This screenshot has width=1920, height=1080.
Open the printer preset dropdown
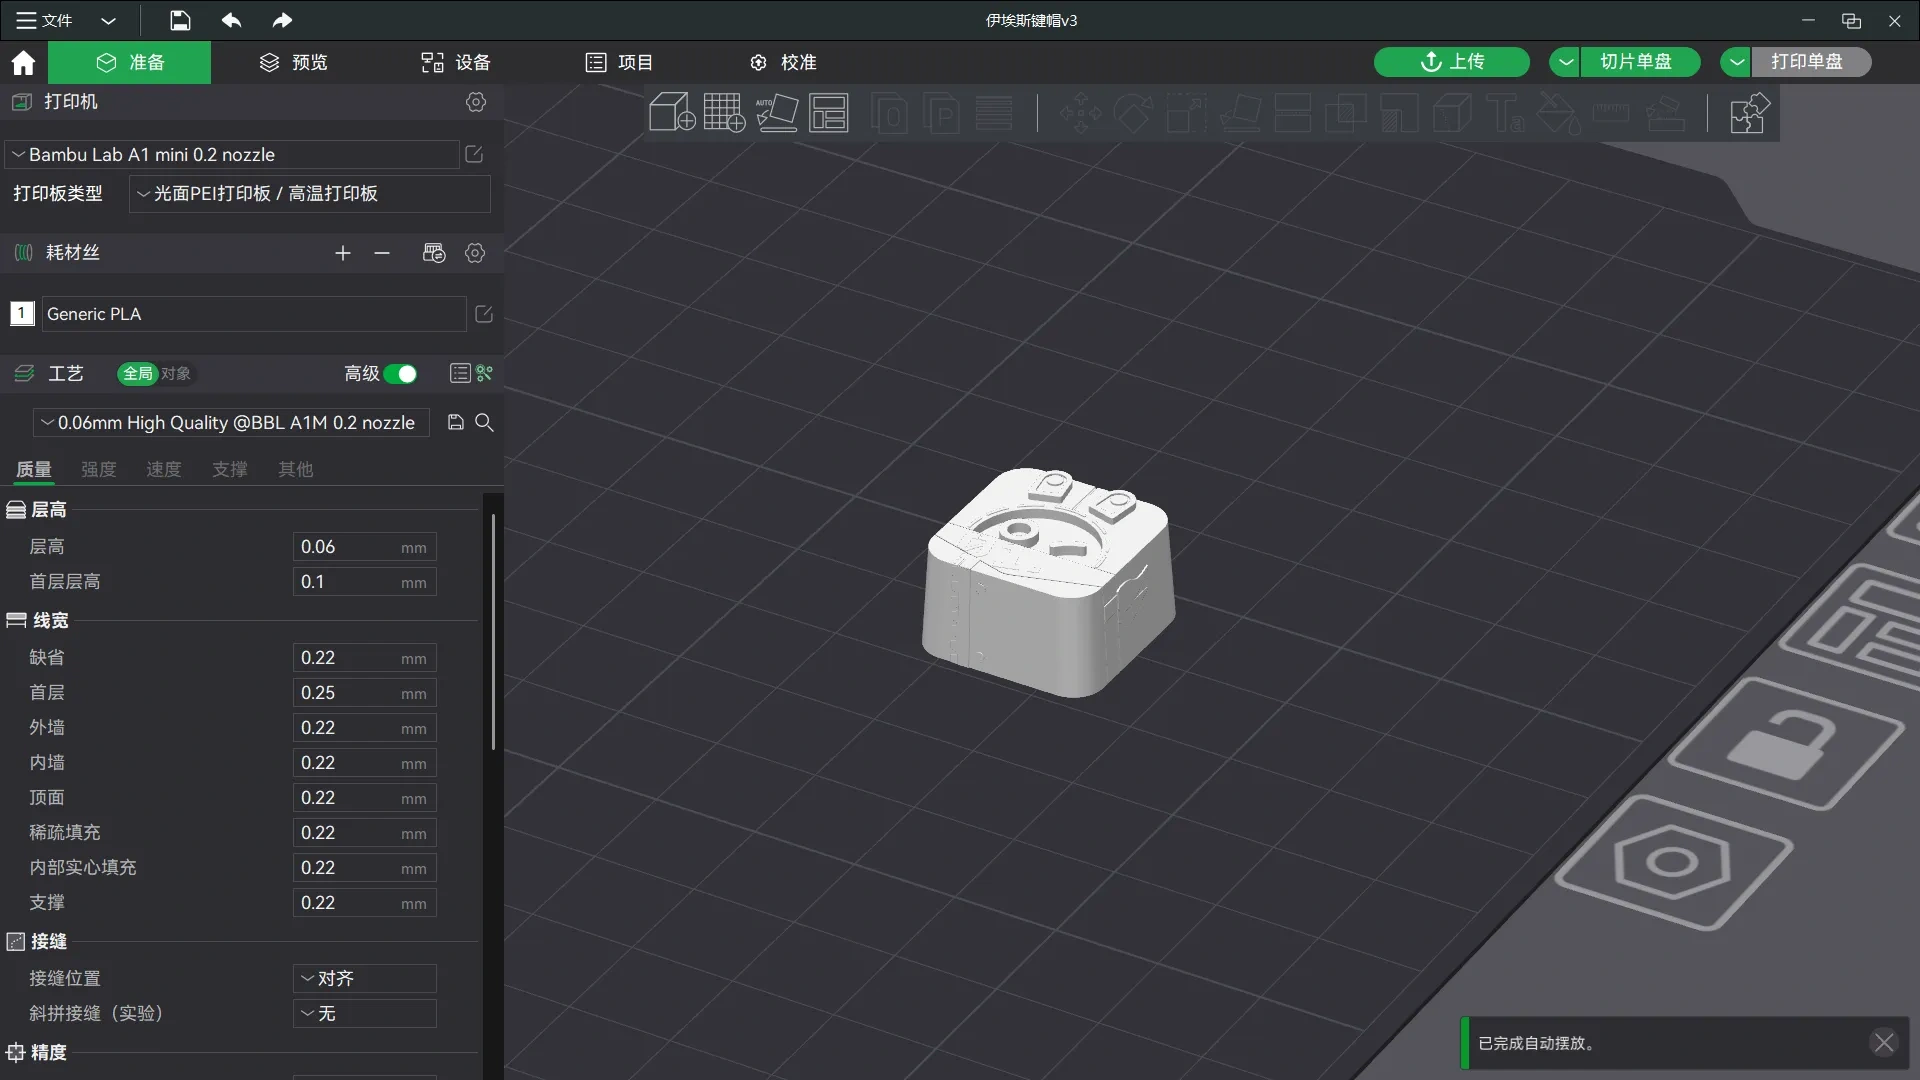(232, 154)
